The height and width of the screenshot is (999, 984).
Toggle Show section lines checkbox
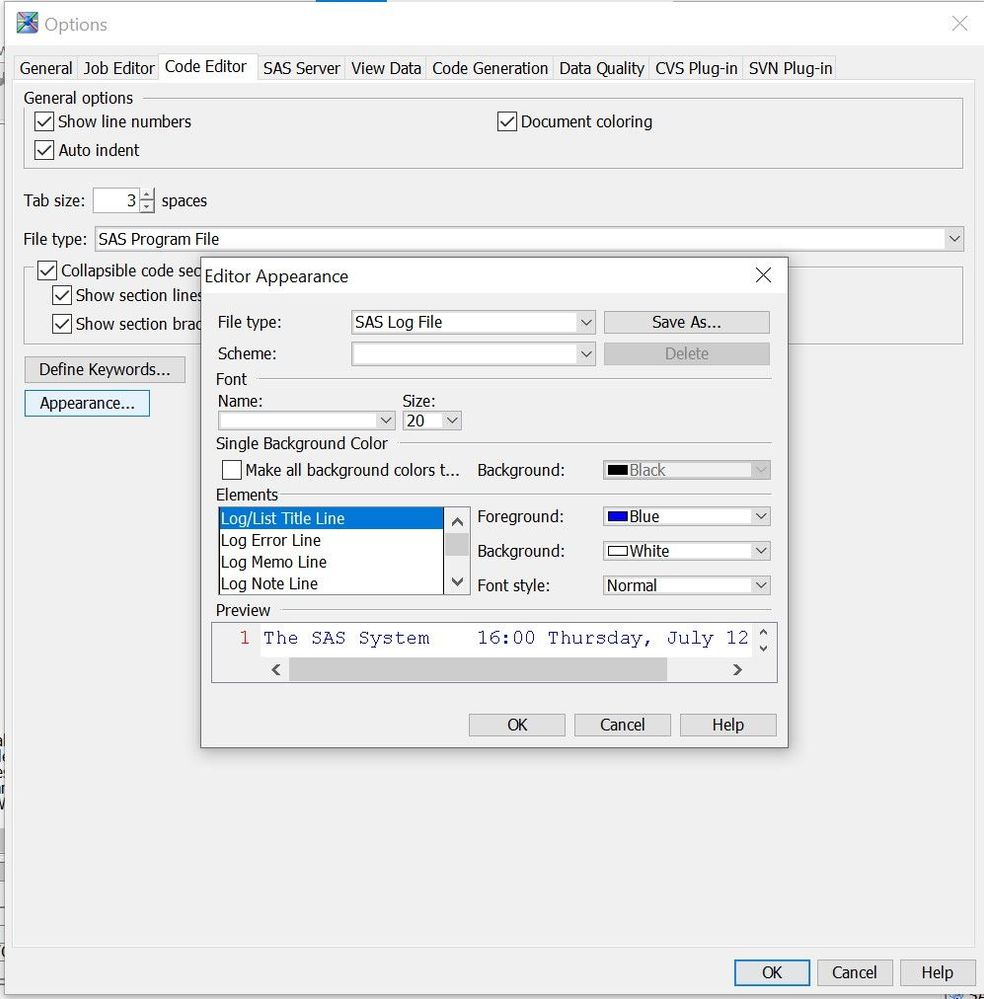tap(62, 295)
